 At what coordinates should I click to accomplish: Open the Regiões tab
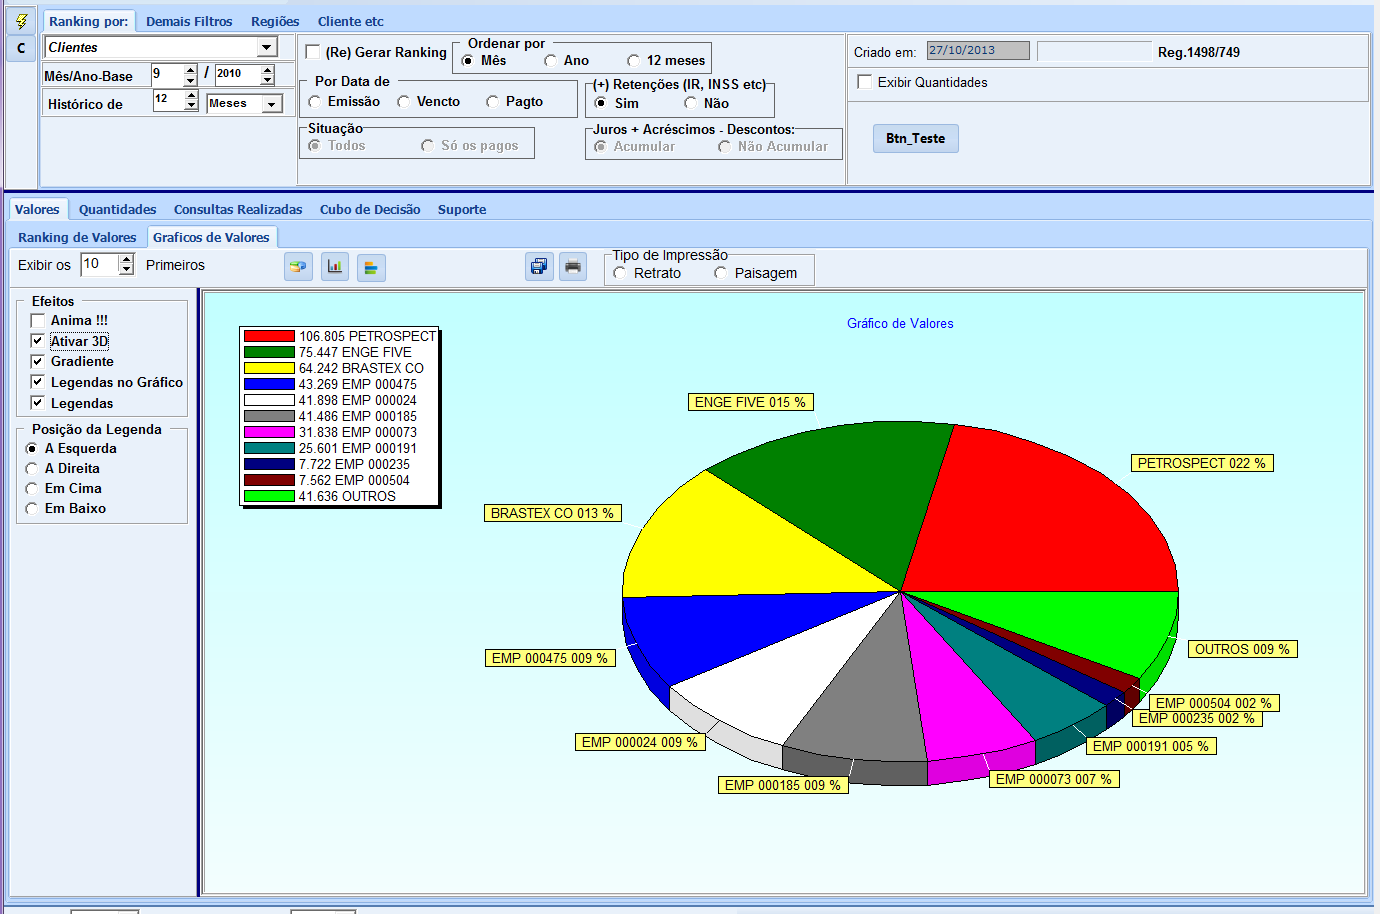(275, 21)
